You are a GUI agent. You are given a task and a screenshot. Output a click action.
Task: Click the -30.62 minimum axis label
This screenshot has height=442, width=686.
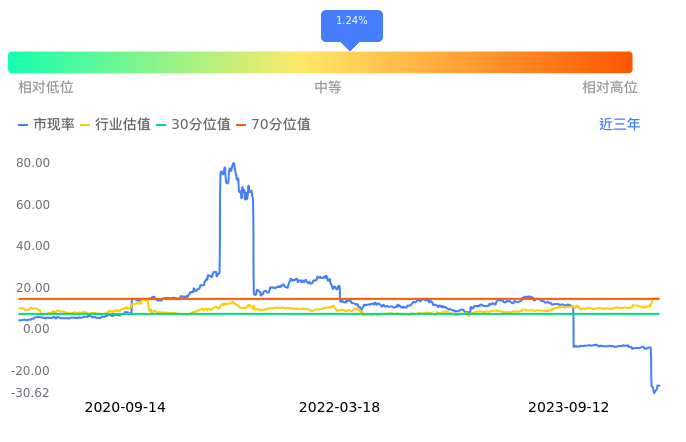coord(31,393)
